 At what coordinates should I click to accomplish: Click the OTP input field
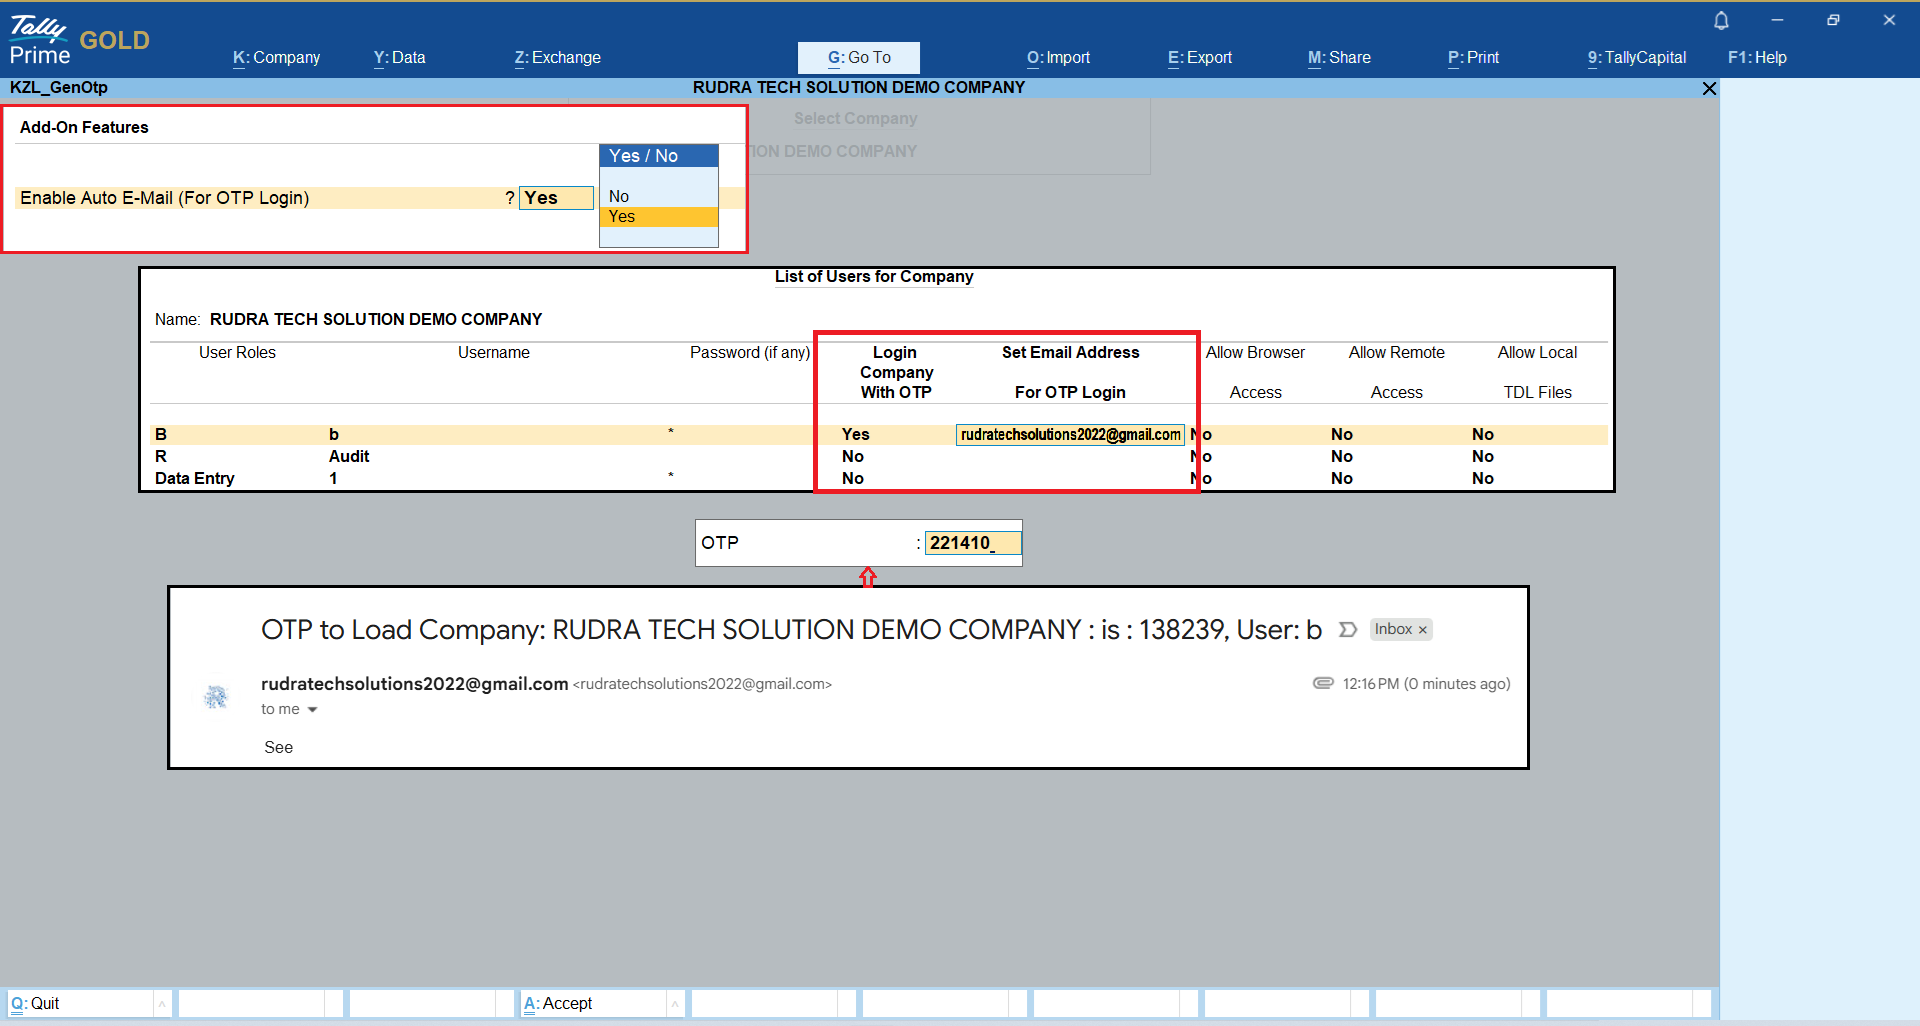972,543
